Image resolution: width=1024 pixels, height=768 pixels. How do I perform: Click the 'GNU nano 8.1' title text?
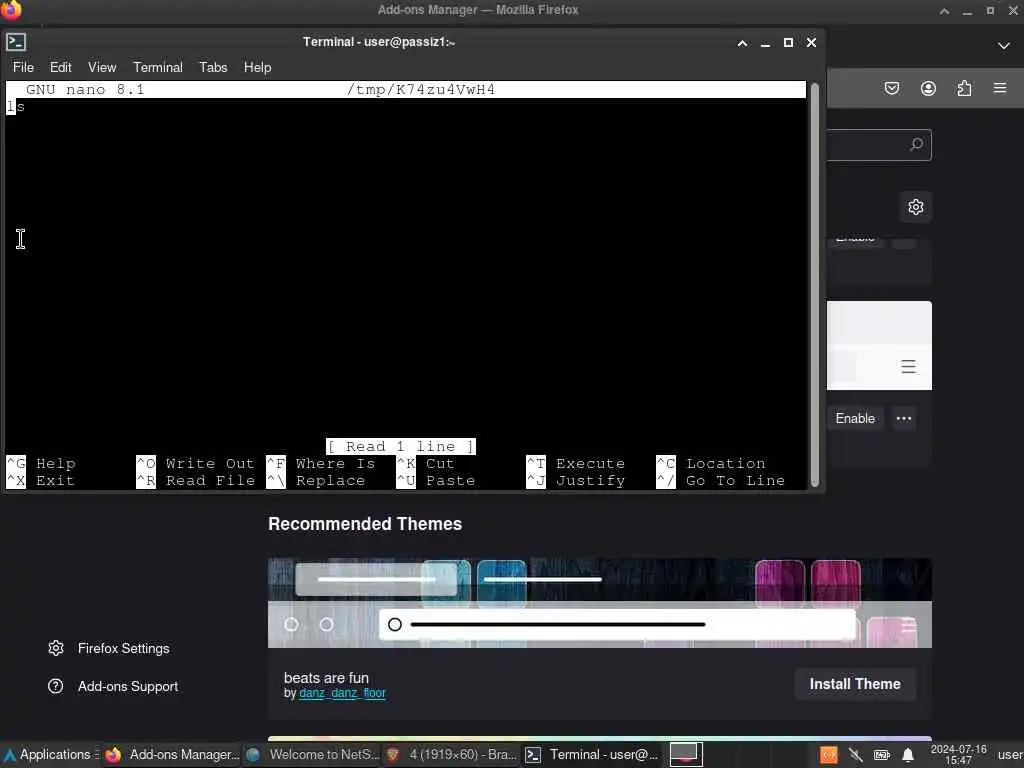85,89
